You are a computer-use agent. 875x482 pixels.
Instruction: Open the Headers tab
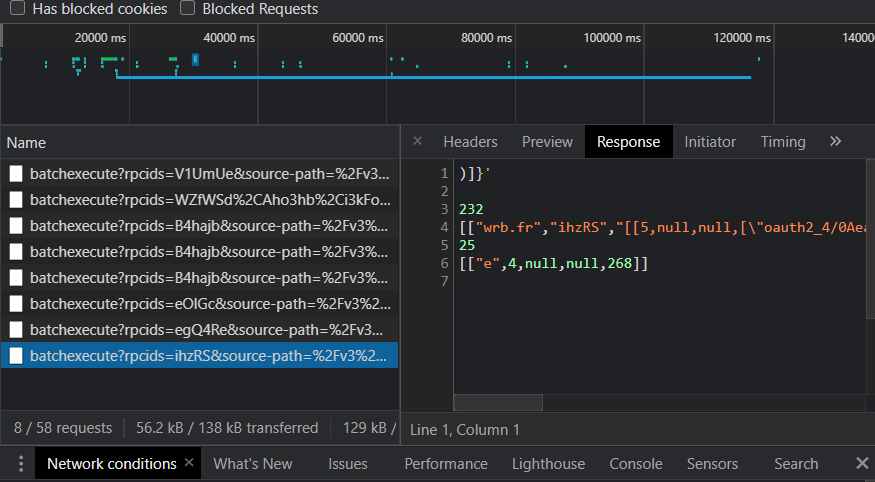[470, 142]
